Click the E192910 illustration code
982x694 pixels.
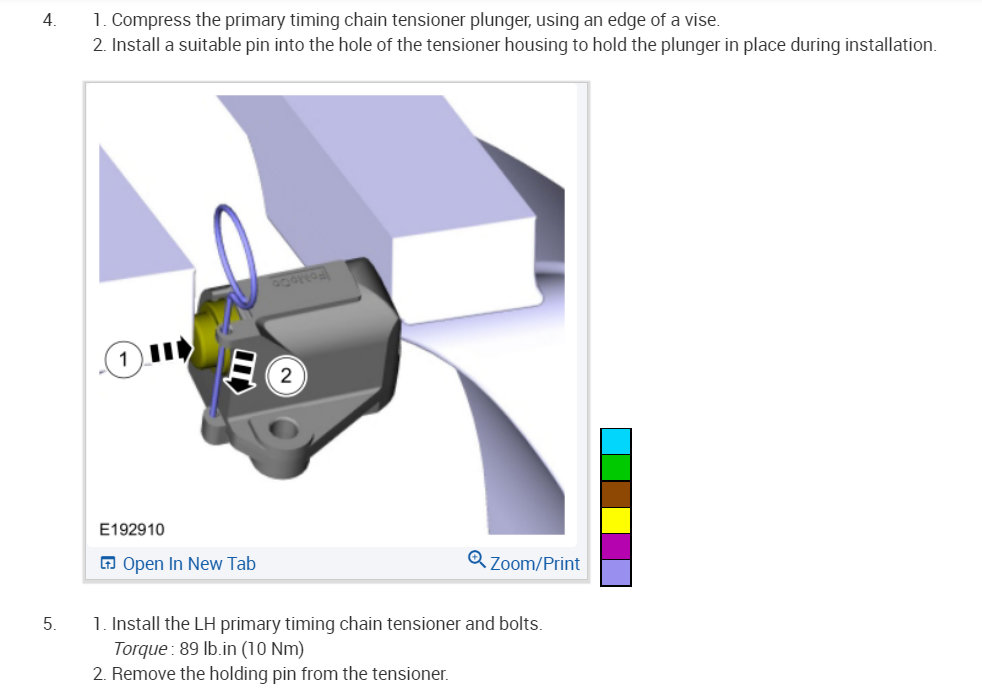tap(132, 530)
